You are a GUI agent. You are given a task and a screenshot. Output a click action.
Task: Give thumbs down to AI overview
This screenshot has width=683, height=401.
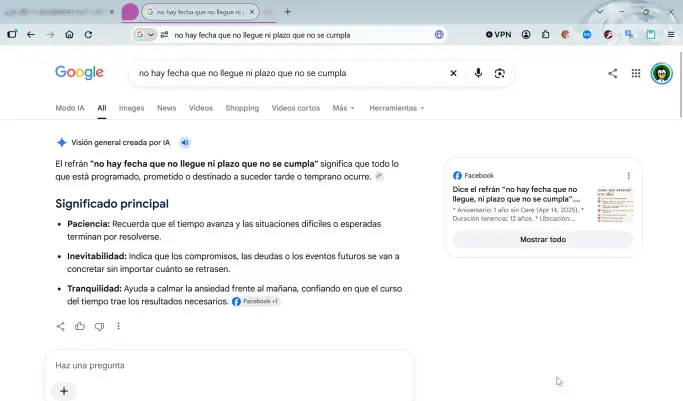tap(99, 326)
